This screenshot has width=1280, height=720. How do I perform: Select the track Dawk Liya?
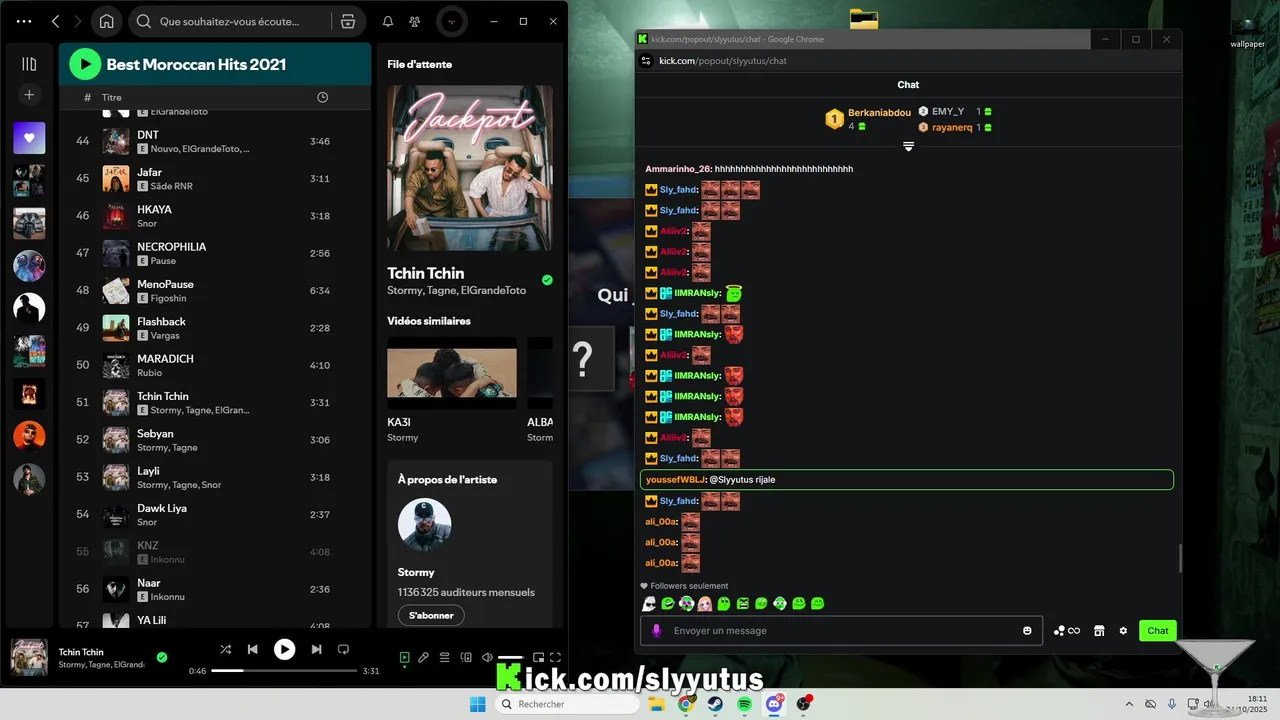(x=215, y=514)
